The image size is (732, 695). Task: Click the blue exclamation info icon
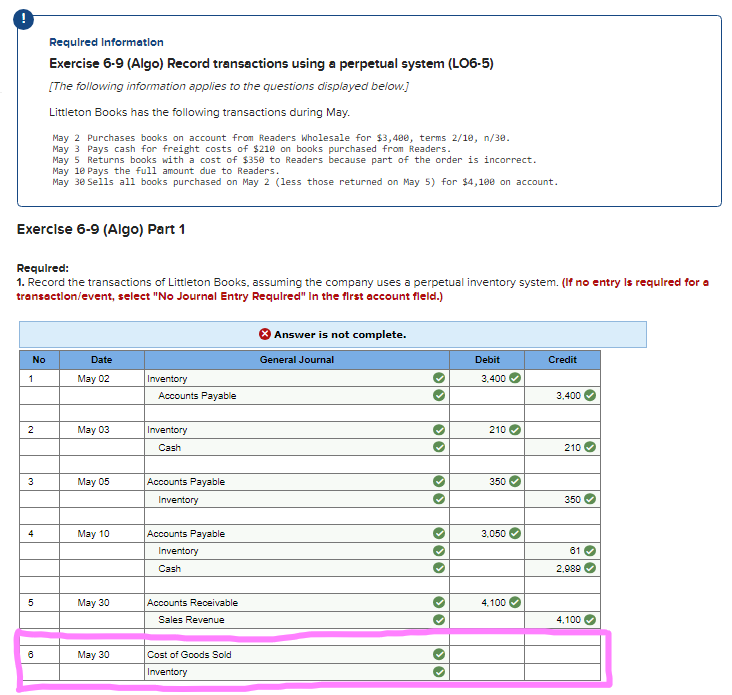pos(23,19)
